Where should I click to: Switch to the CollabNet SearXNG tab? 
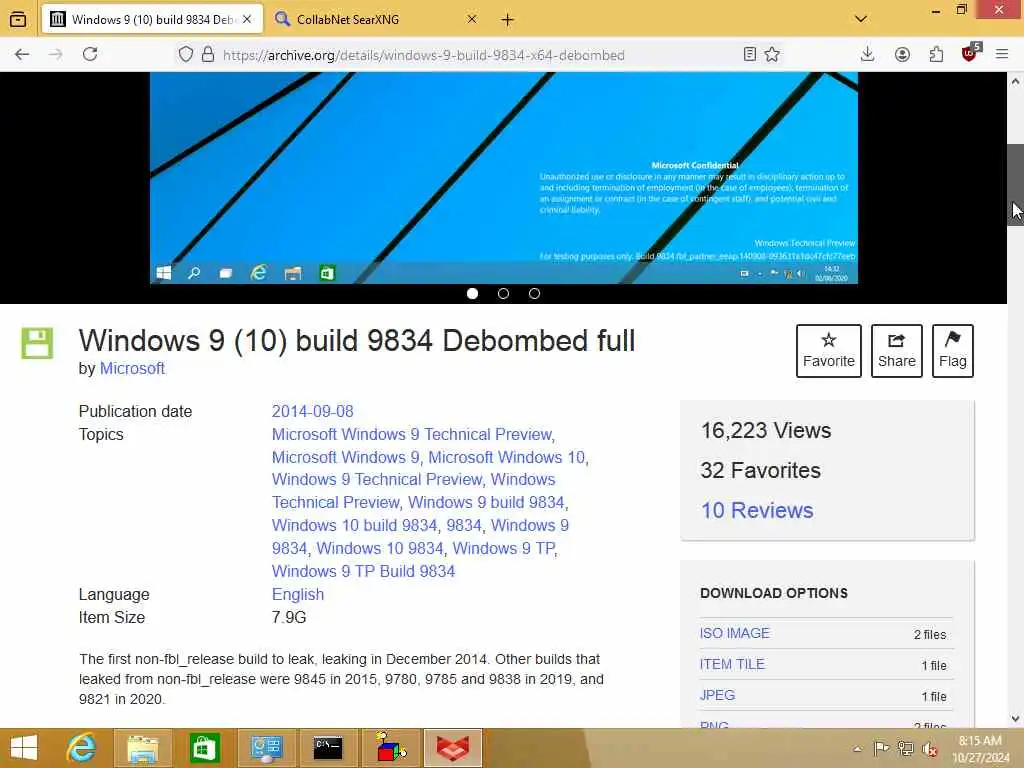click(x=374, y=20)
